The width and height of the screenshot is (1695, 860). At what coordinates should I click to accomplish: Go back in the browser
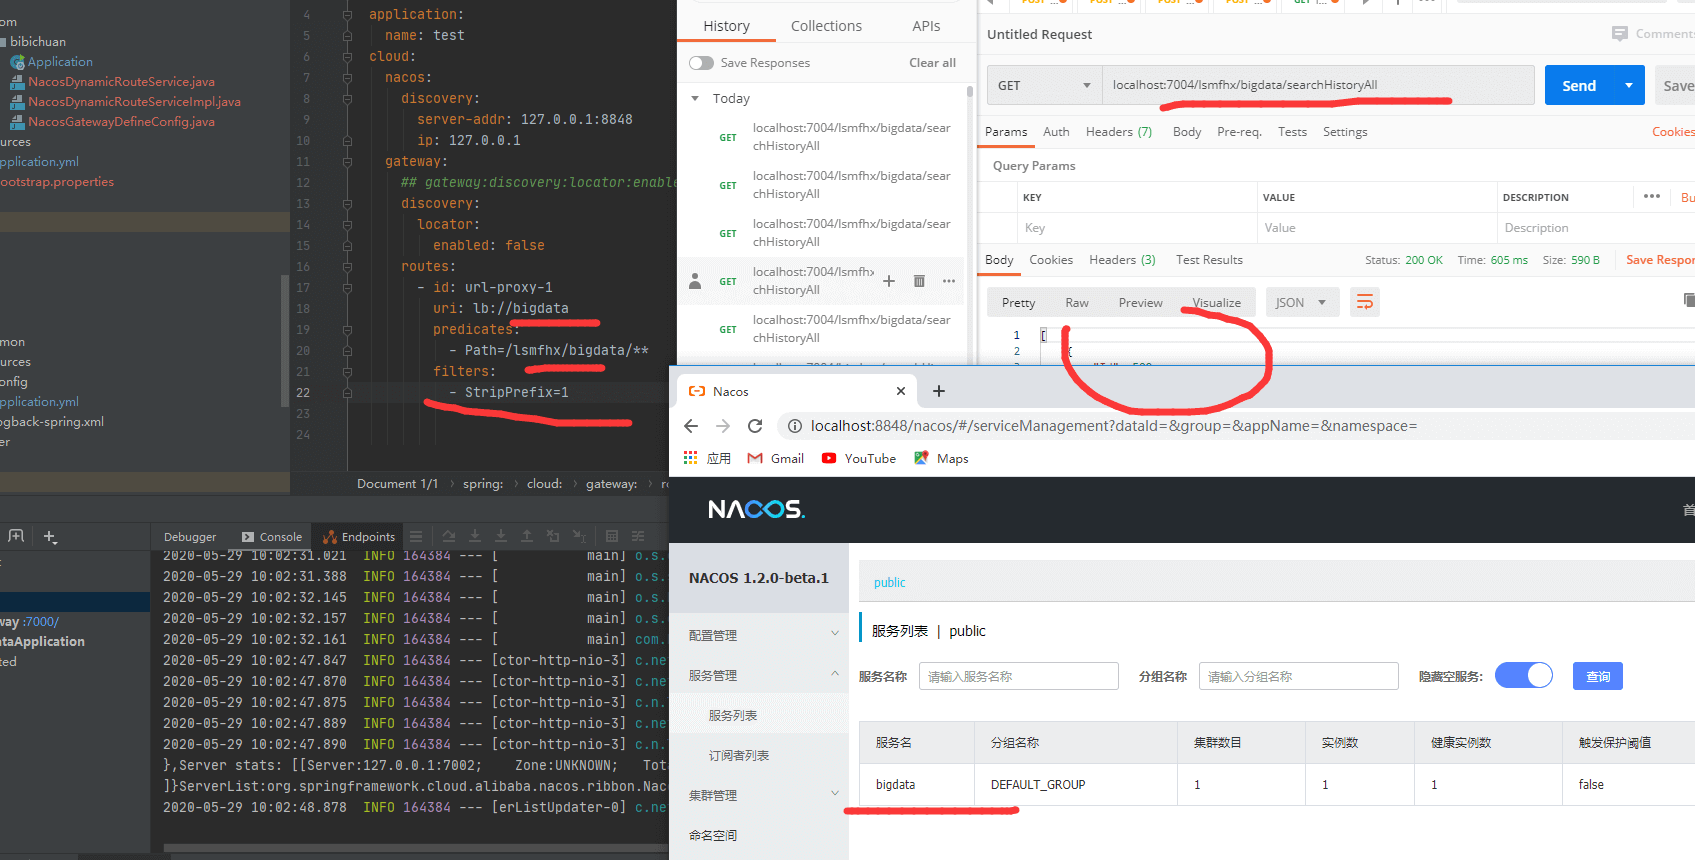[x=691, y=426]
